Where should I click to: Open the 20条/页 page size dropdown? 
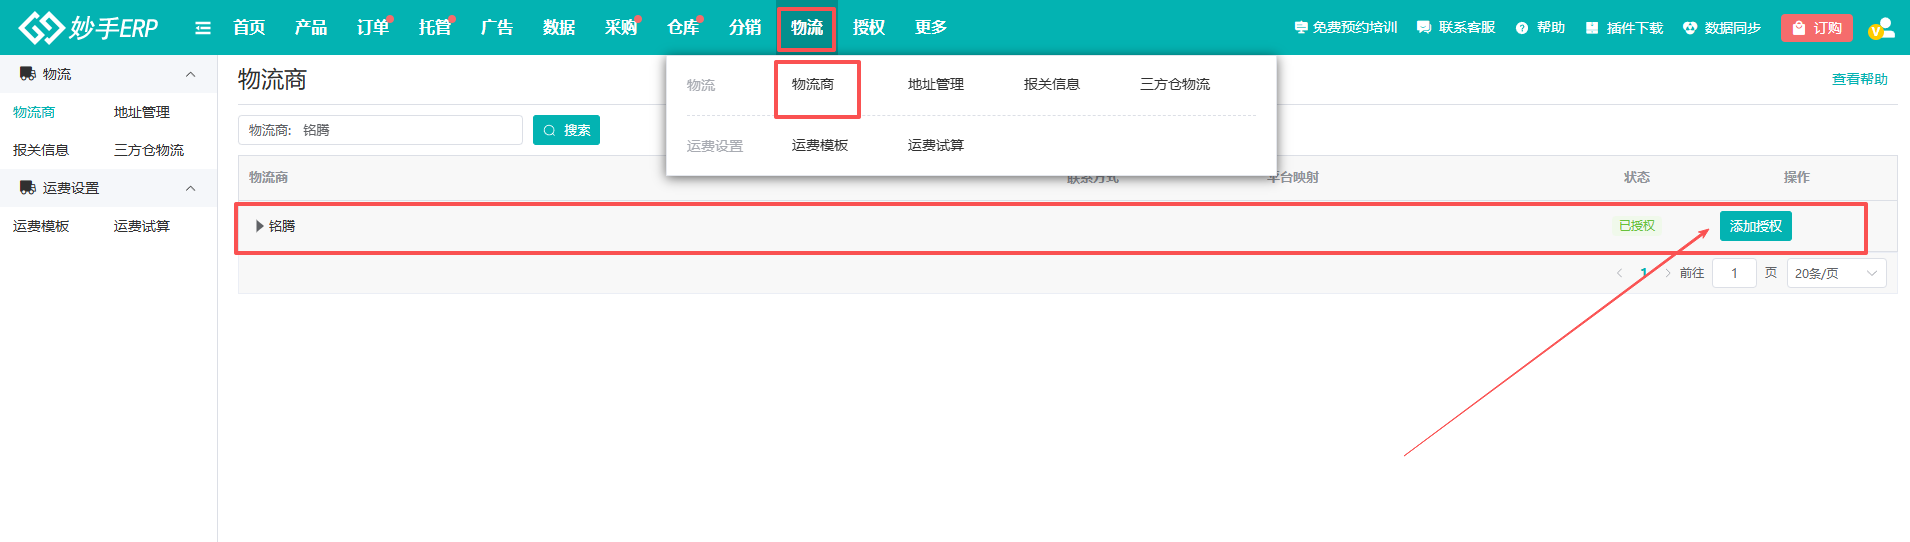[1836, 273]
